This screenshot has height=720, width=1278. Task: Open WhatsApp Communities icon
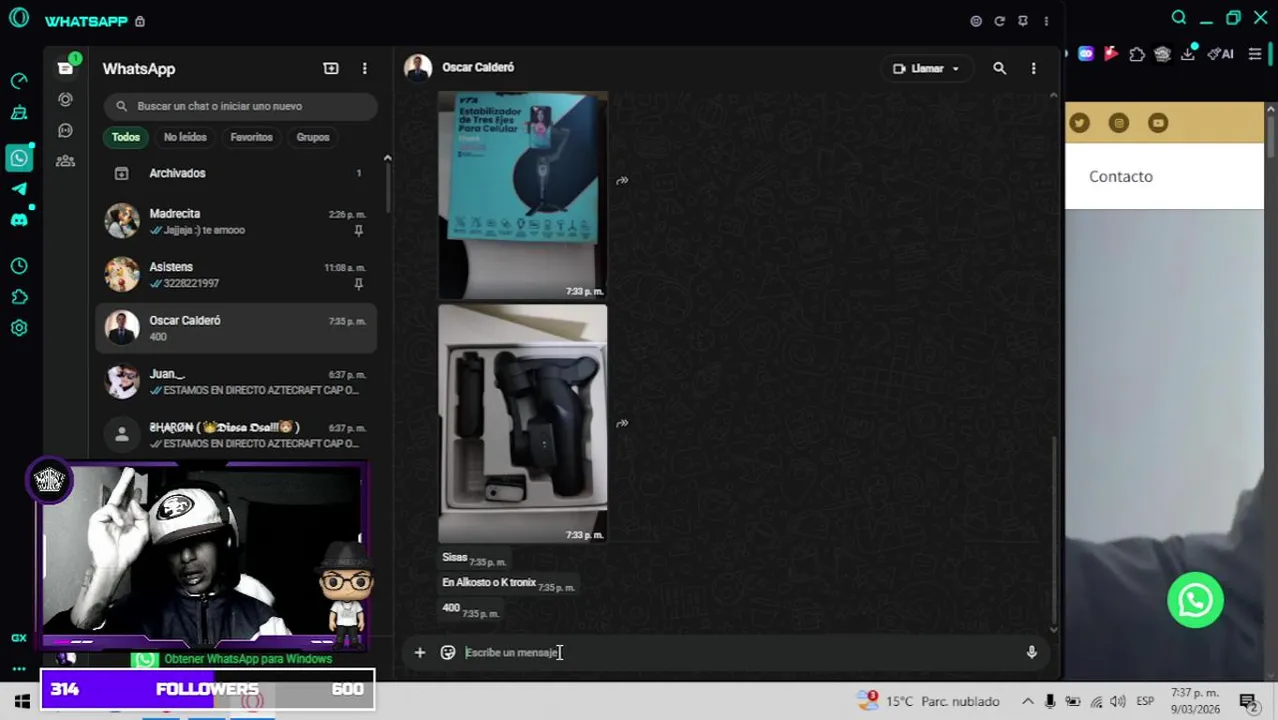[65, 161]
